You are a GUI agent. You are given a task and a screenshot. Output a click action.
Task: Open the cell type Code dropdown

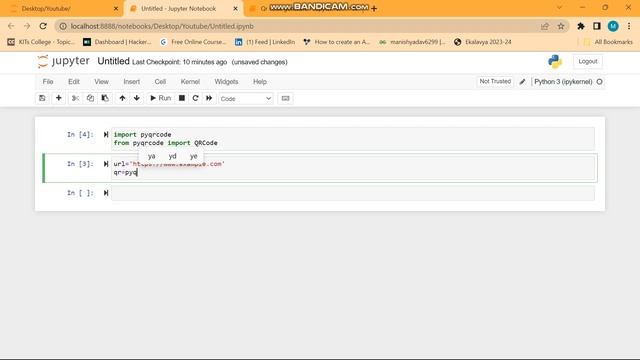pos(246,99)
